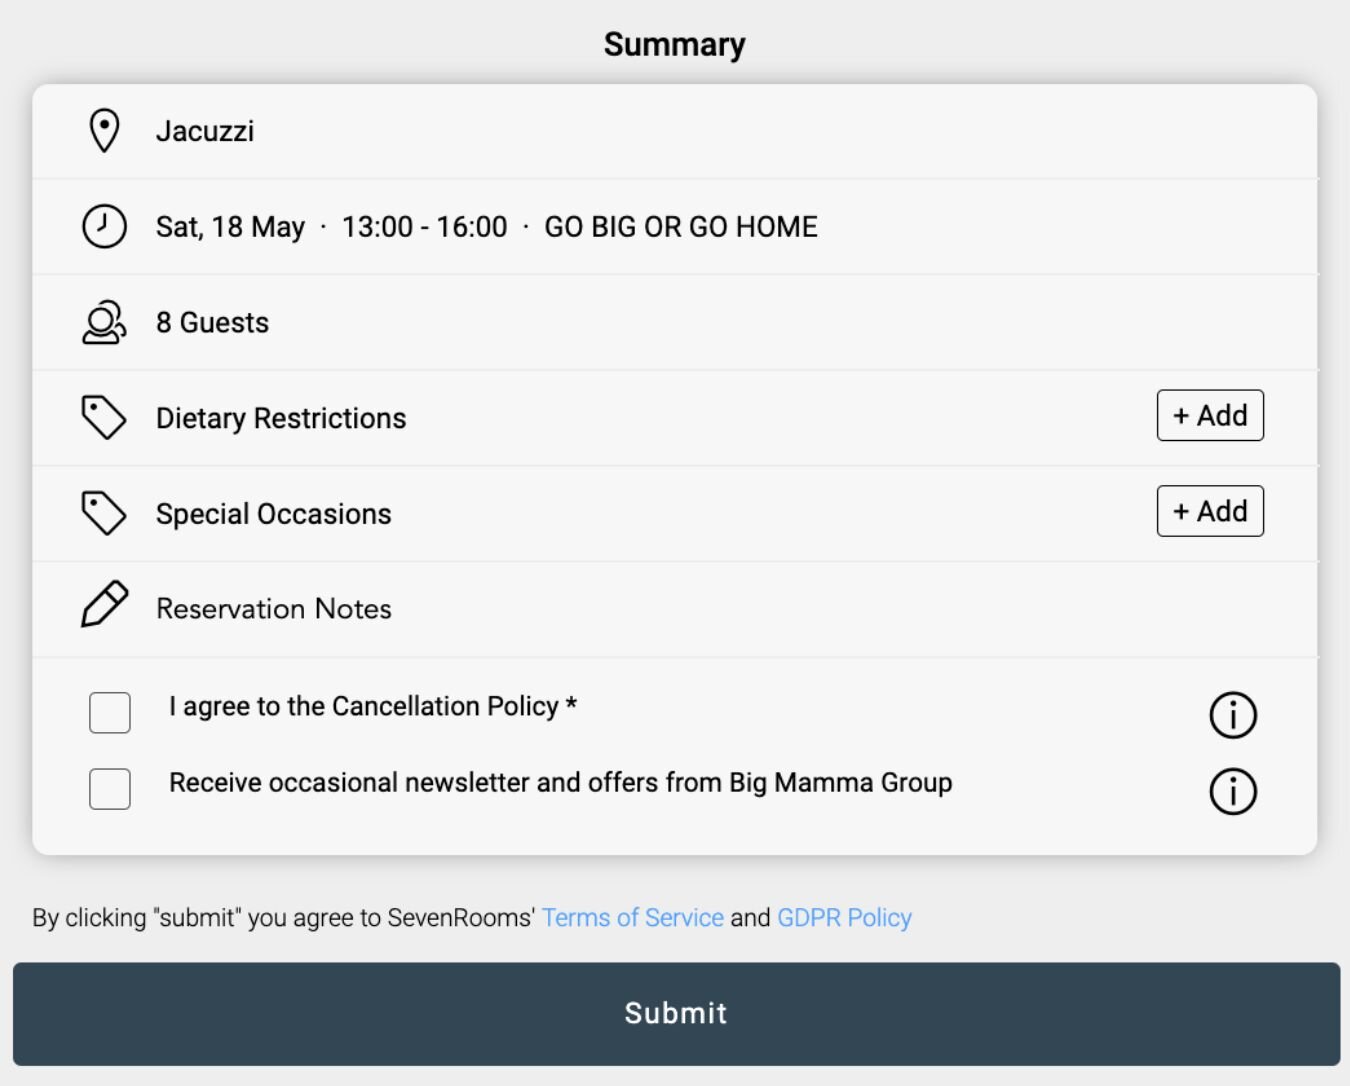The height and width of the screenshot is (1086, 1350).
Task: Click the tag icon beside Special Occasions
Action: [104, 513]
